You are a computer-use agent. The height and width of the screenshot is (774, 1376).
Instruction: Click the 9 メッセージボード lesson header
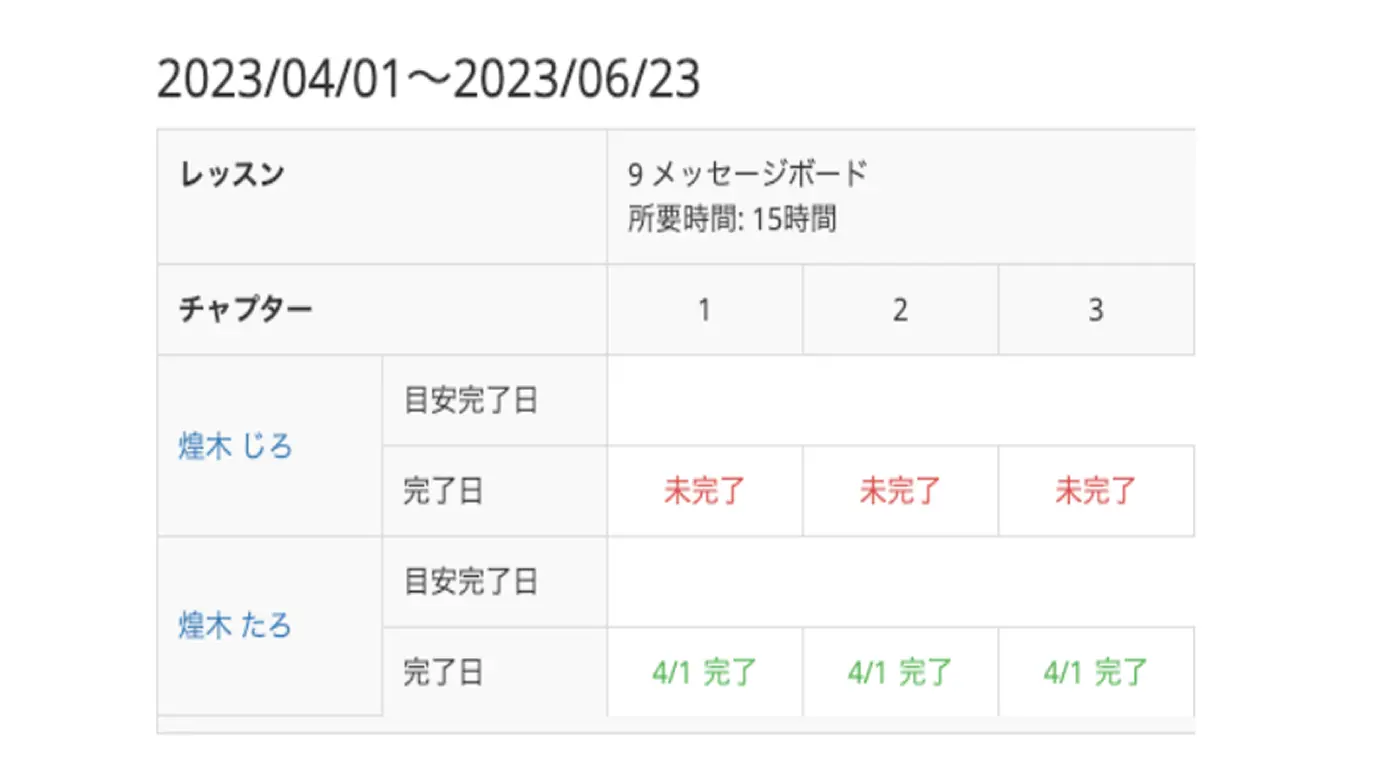point(747,174)
